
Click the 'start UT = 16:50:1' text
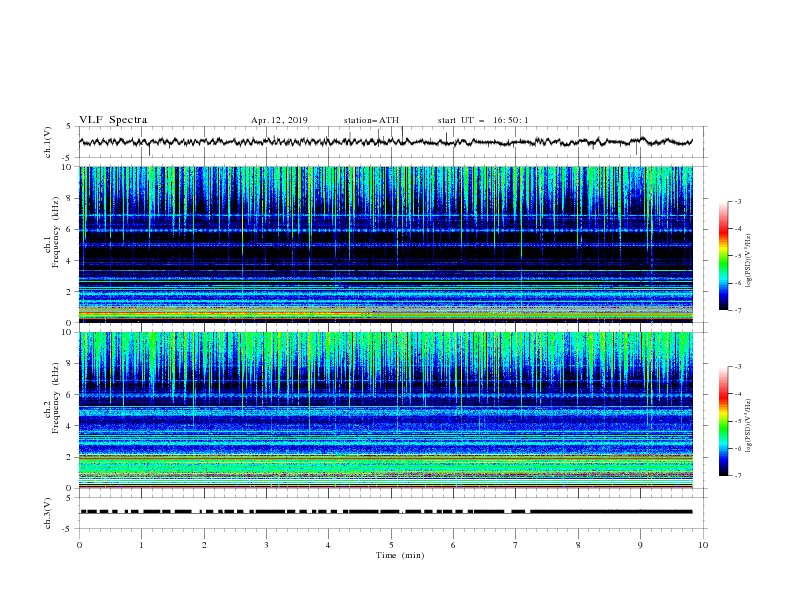[x=483, y=120]
